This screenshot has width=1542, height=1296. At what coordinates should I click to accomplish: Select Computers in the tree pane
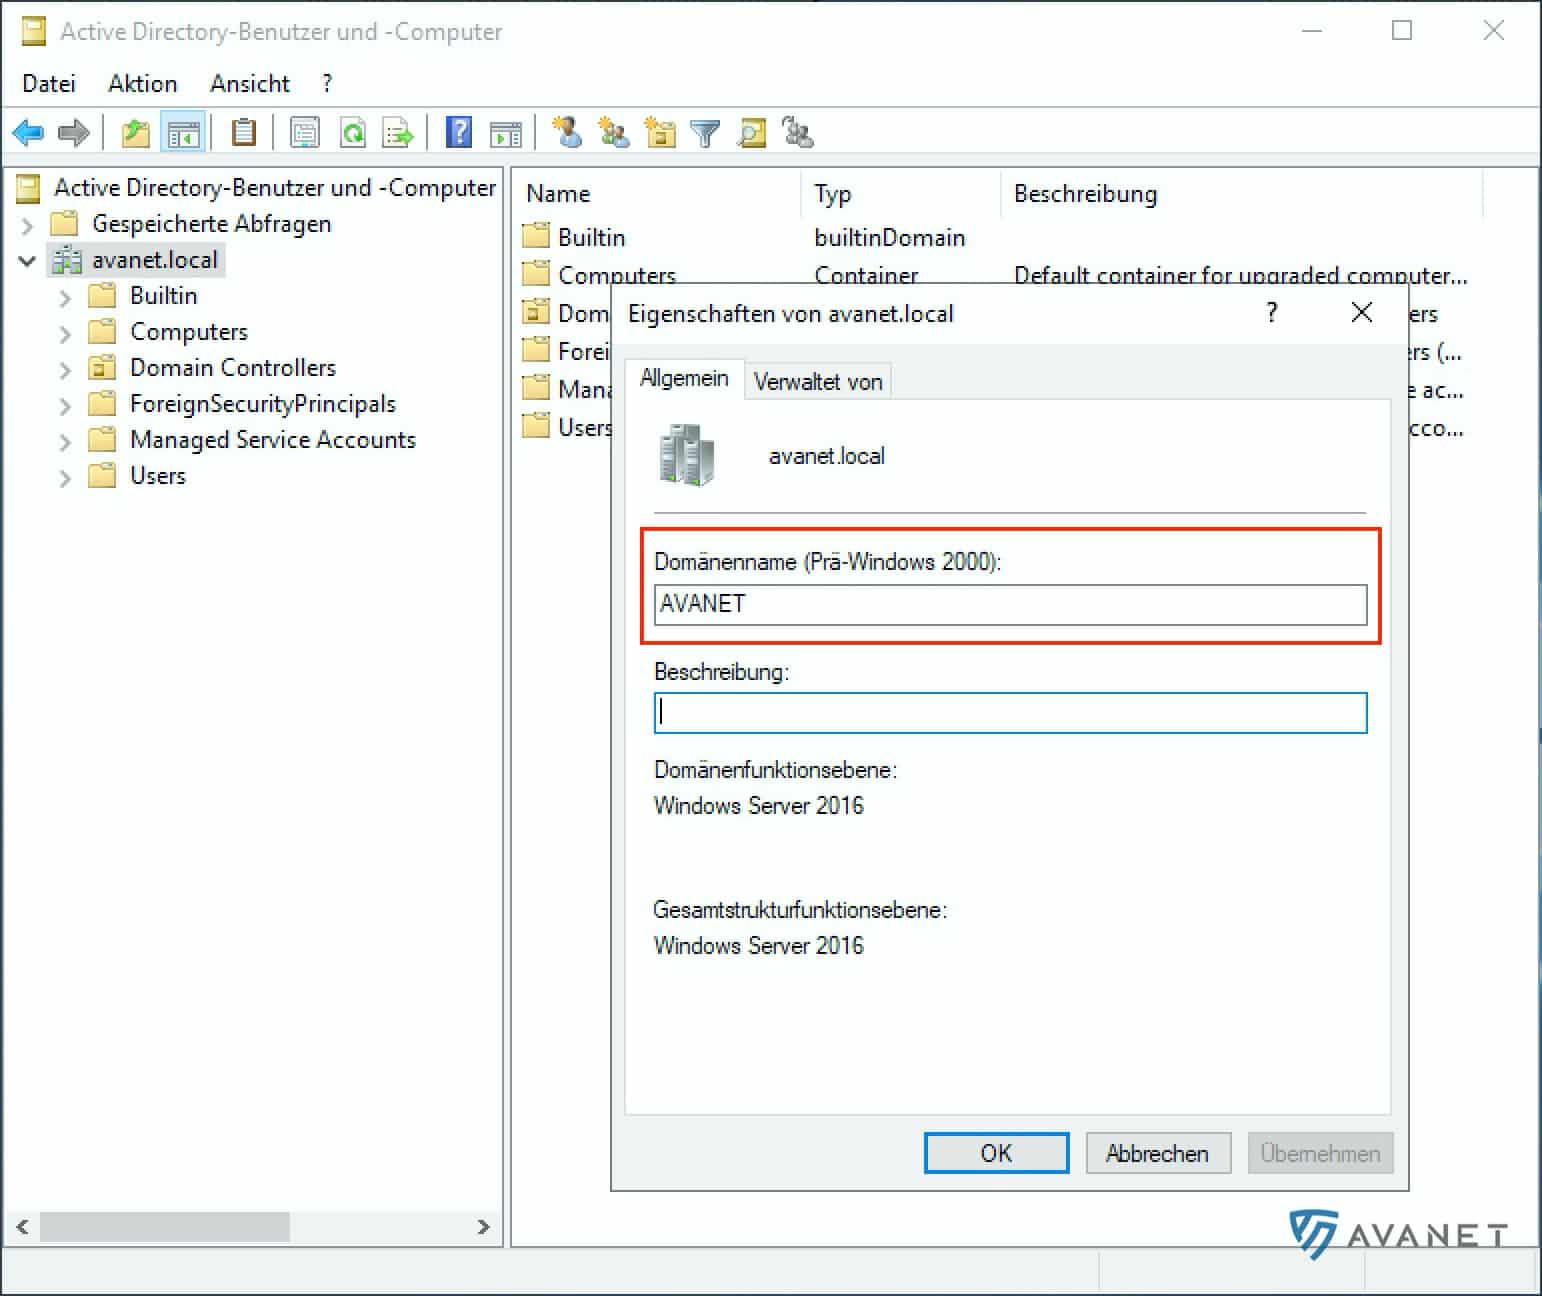pos(189,332)
